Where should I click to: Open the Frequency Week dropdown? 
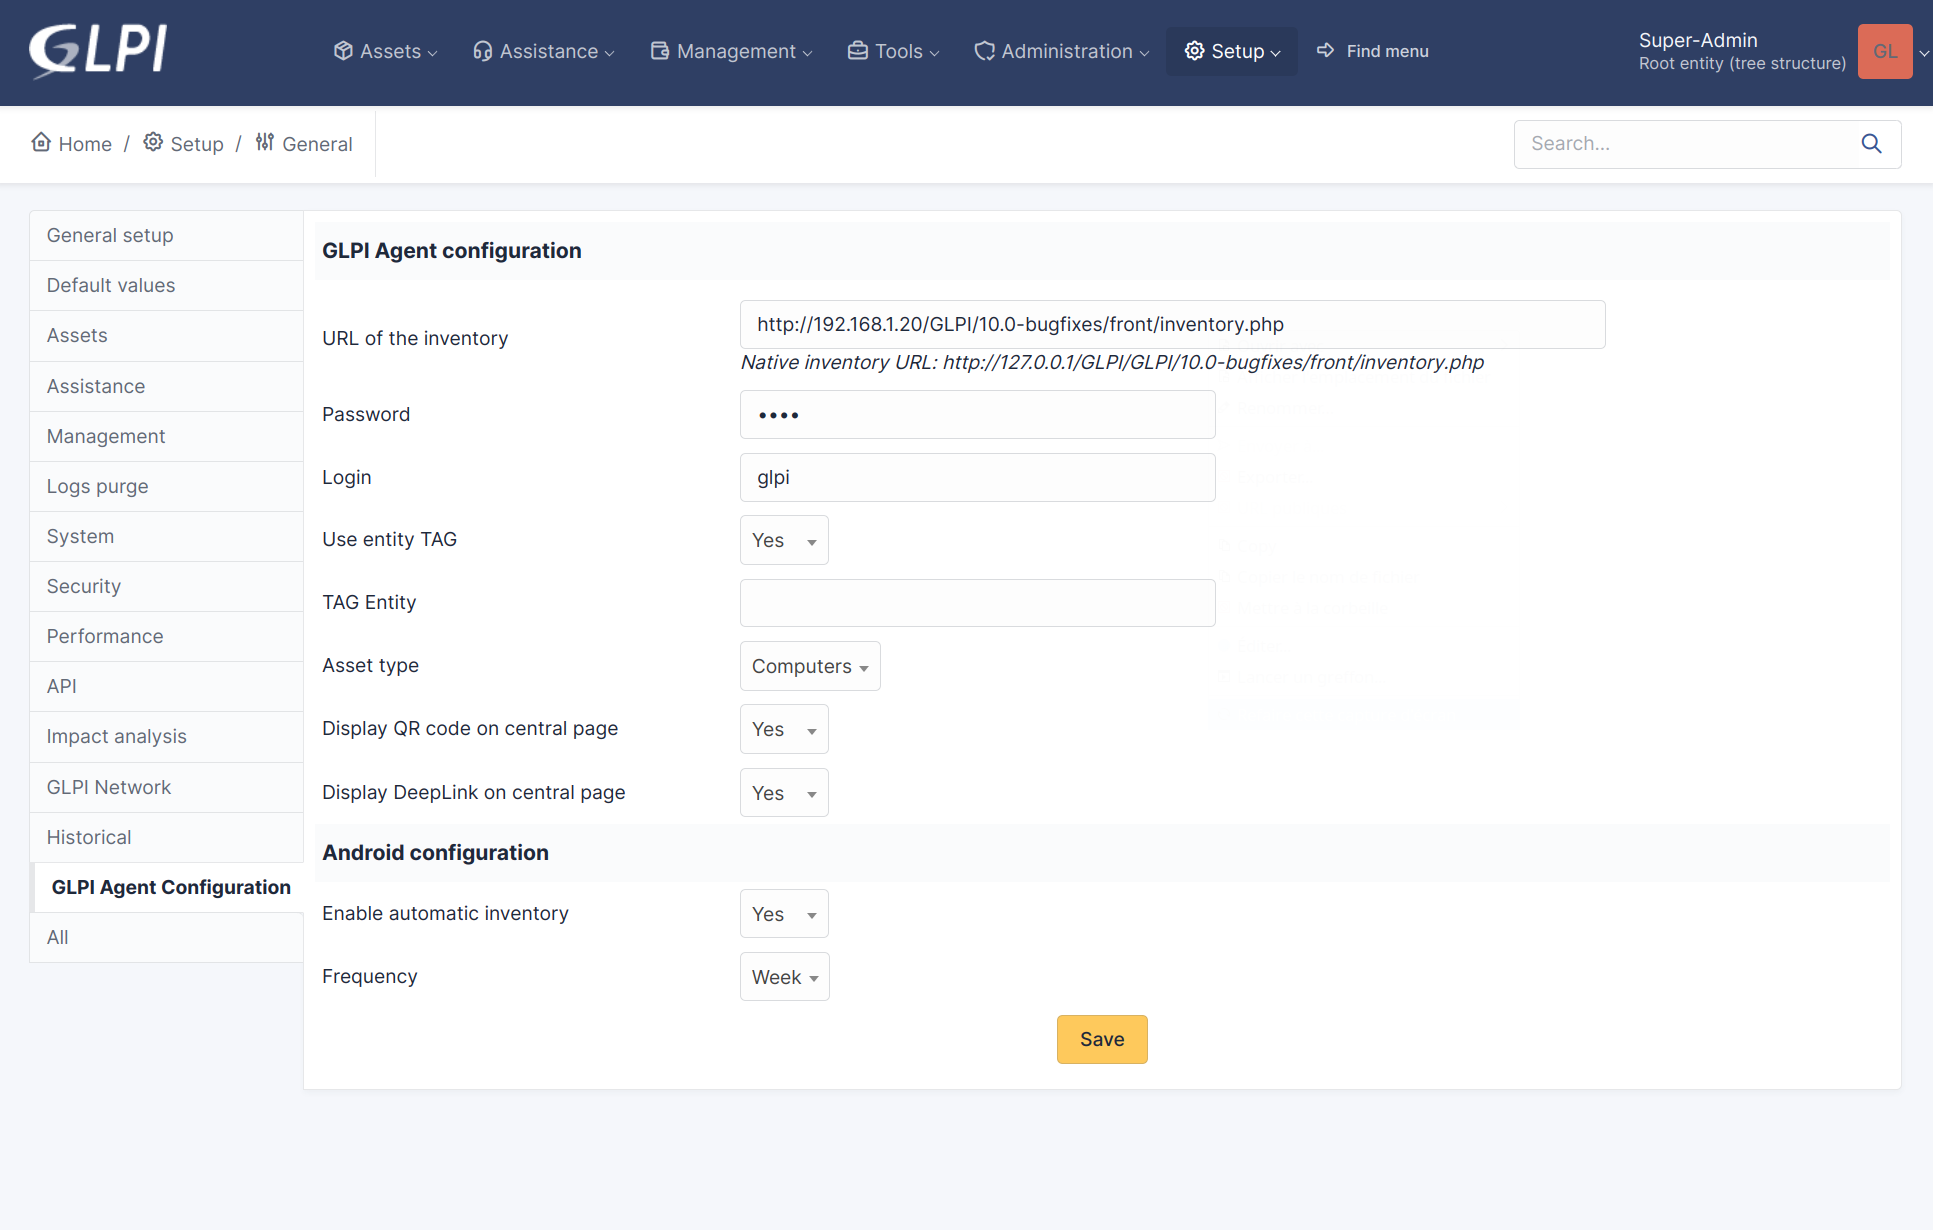[785, 977]
